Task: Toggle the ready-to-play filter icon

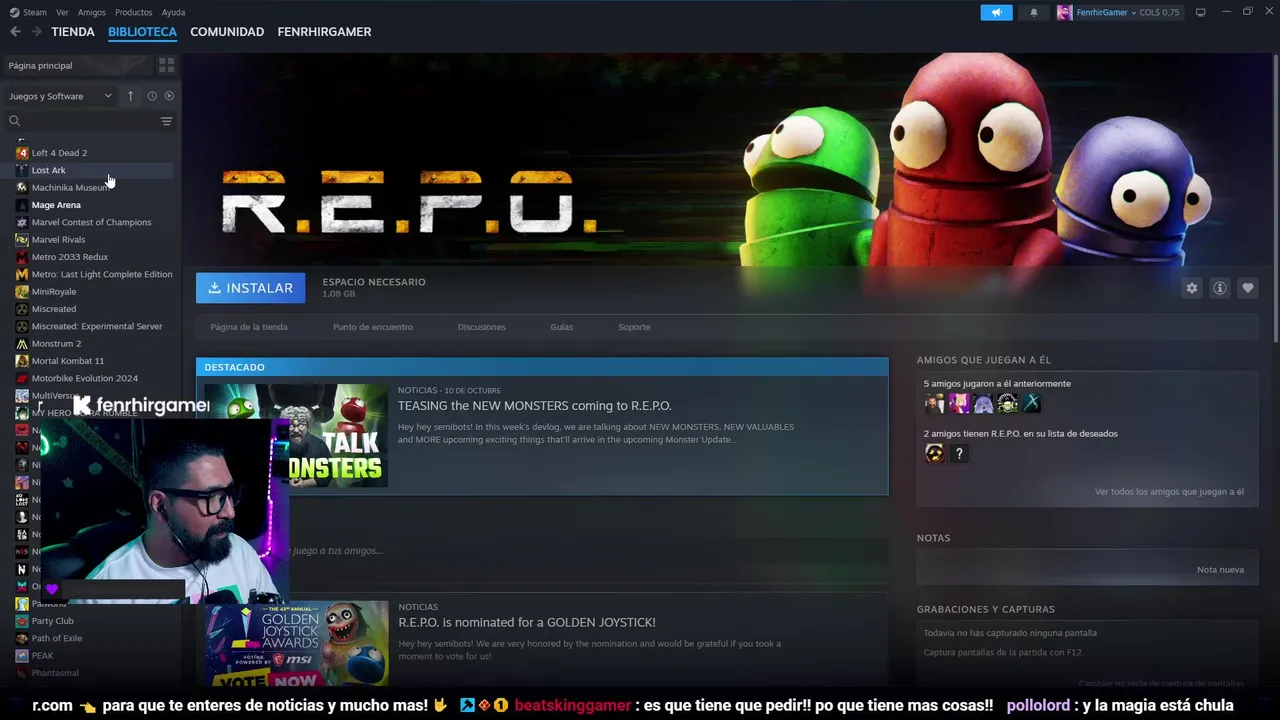Action: coord(169,96)
